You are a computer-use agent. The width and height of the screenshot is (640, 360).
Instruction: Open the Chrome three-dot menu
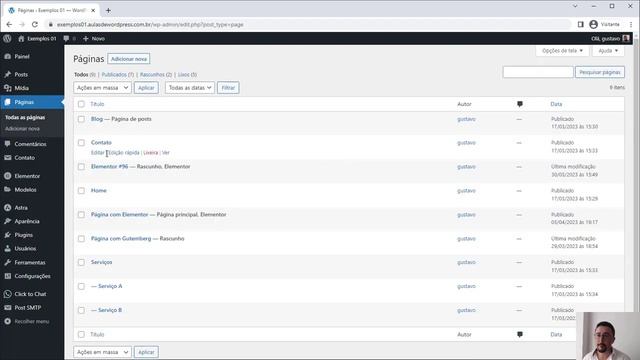point(631,24)
